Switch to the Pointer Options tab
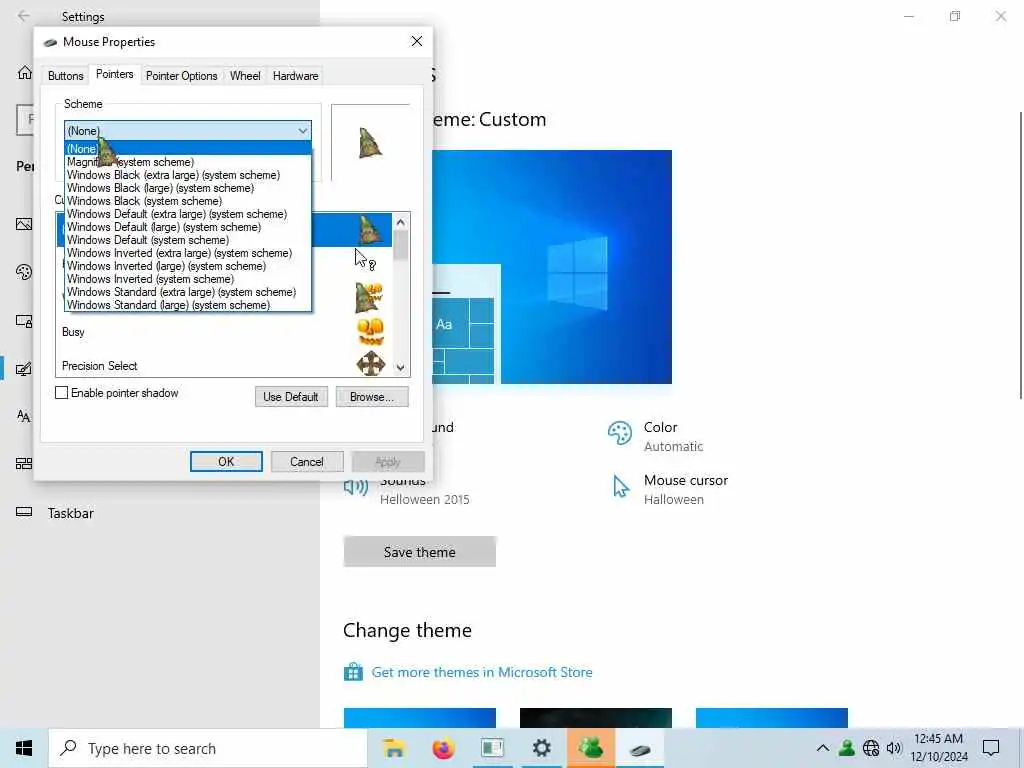The image size is (1024, 768). 182,76
